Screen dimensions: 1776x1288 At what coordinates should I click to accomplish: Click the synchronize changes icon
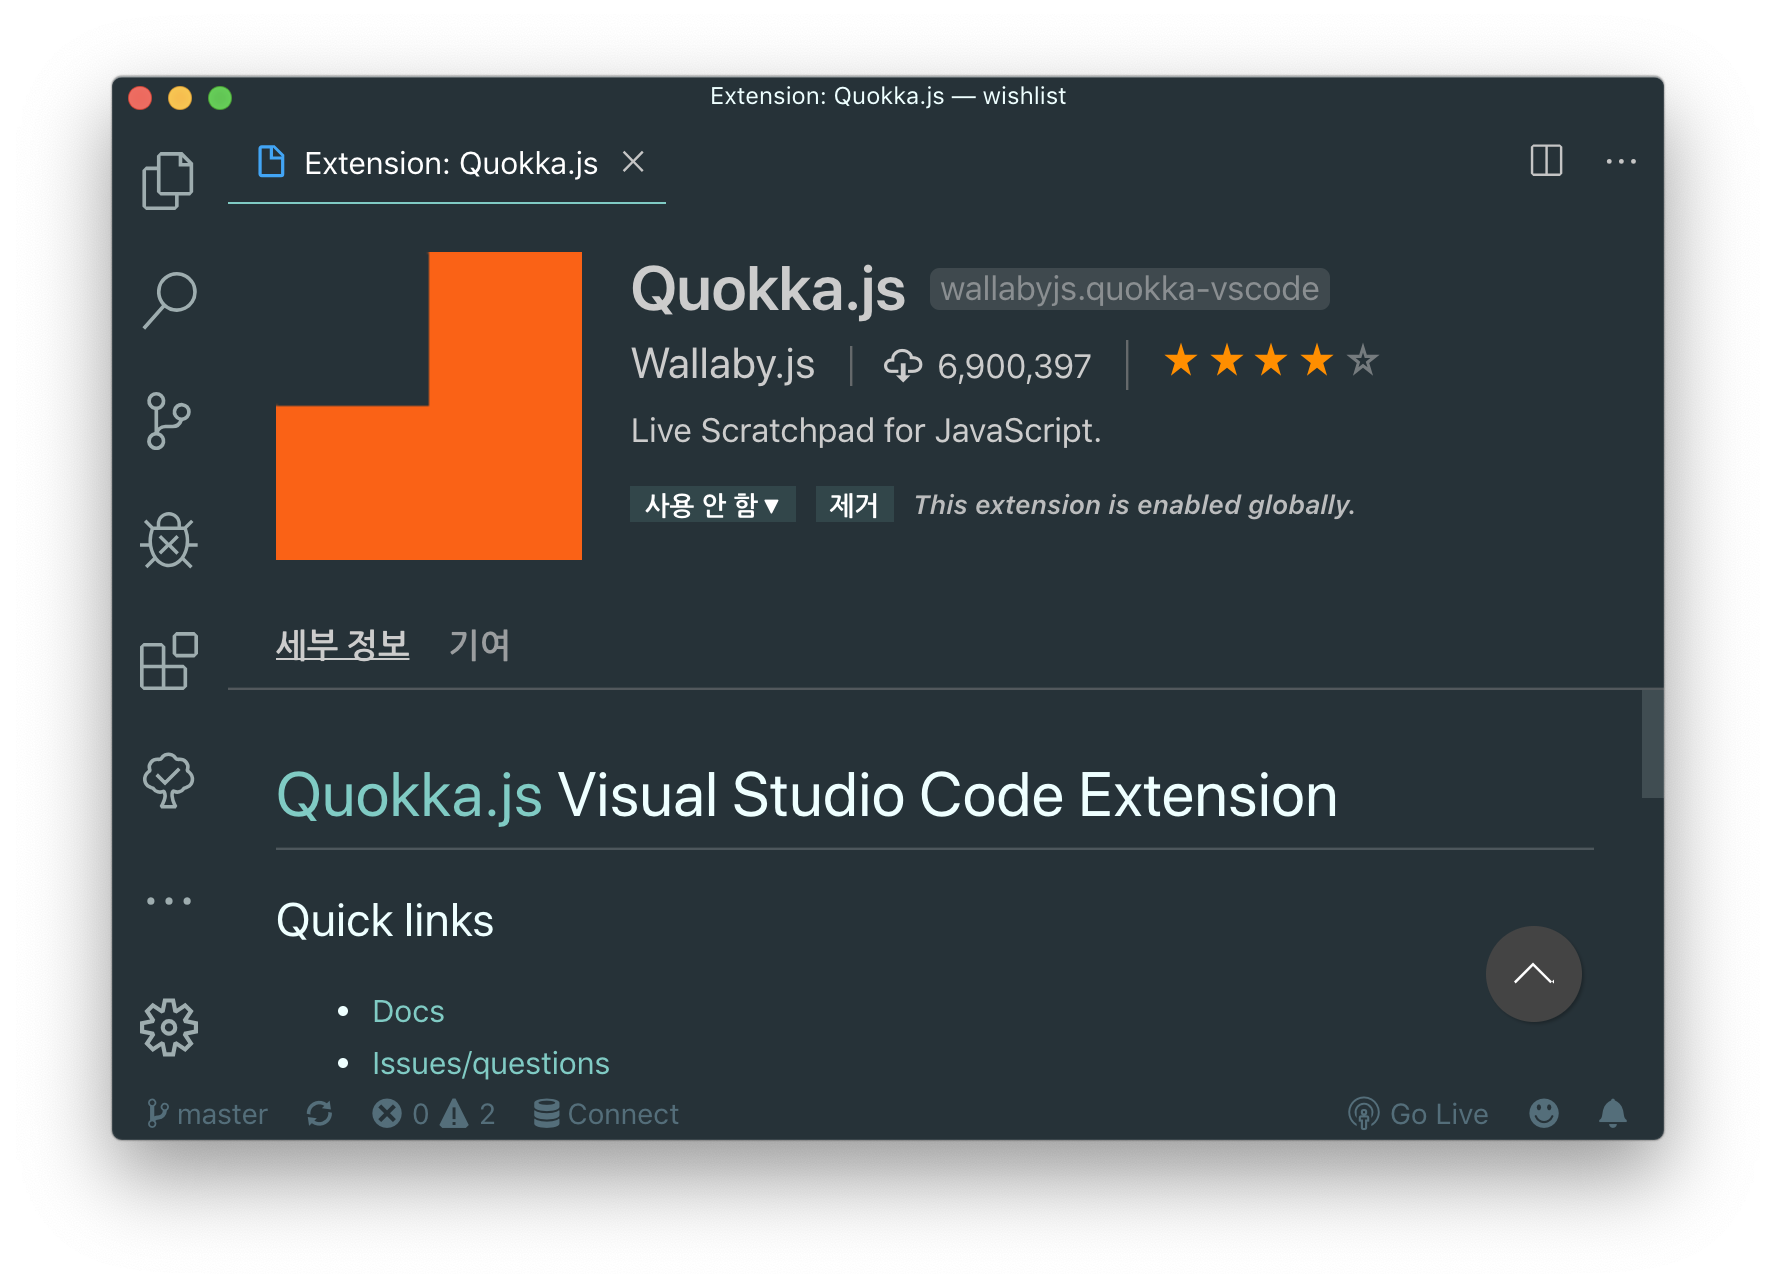pos(319,1113)
